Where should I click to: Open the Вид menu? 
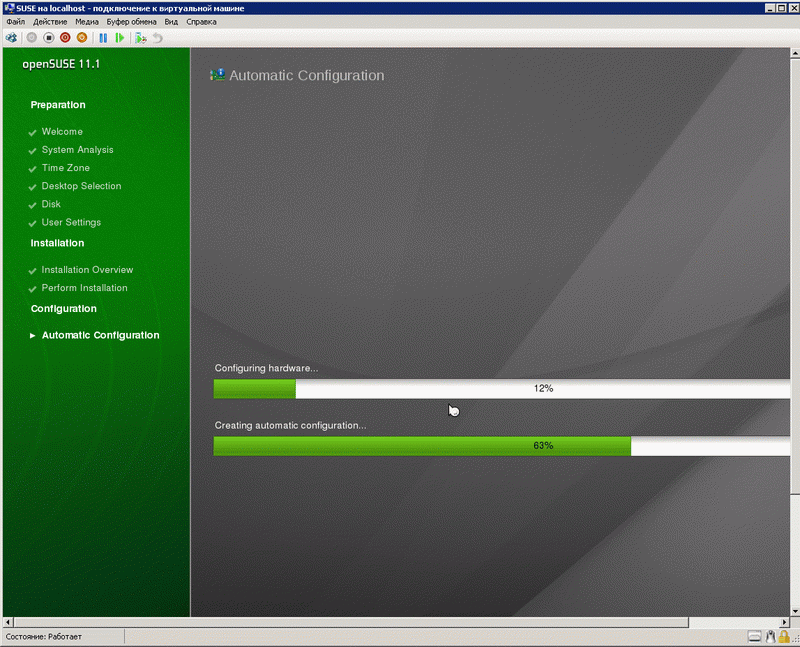[171, 22]
